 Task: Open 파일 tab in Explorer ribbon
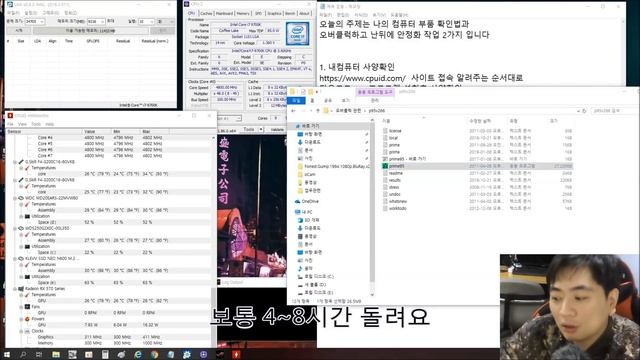(296, 100)
